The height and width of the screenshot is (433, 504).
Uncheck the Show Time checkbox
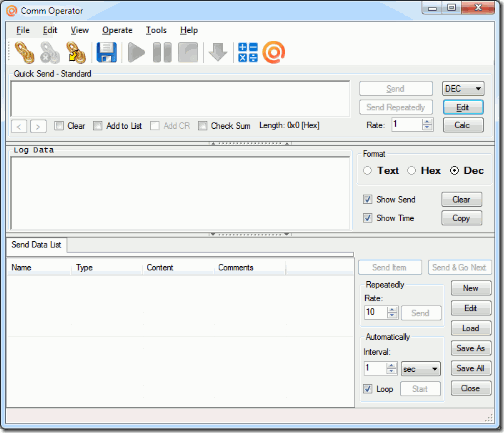[367, 218]
